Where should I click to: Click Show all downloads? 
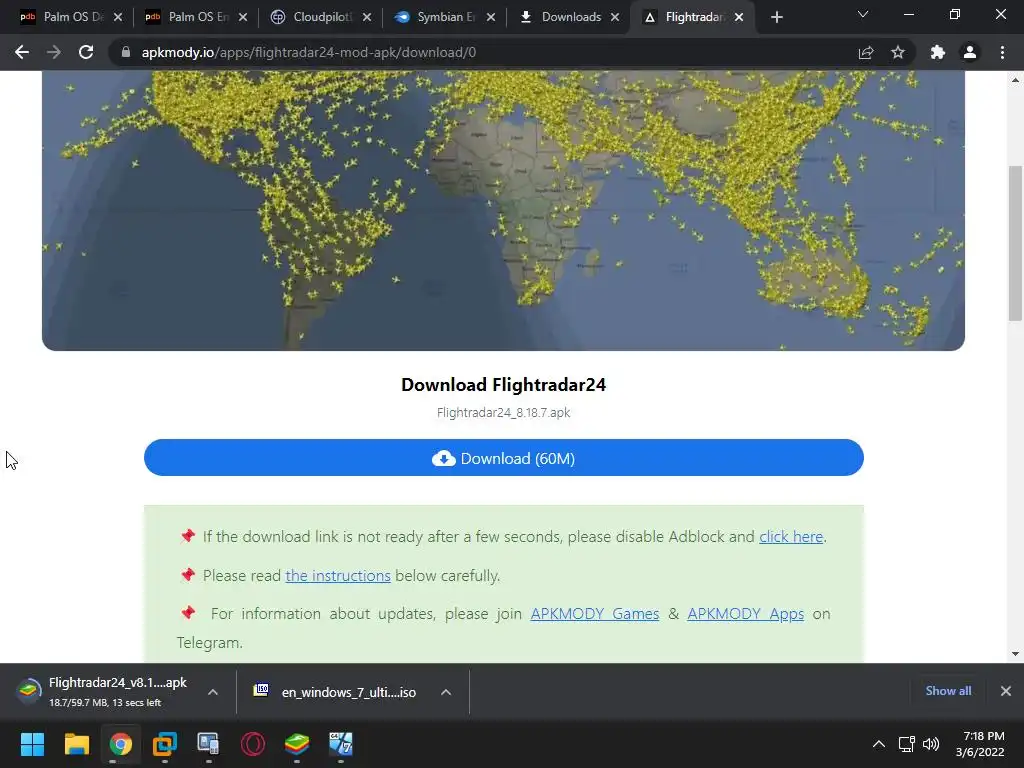click(948, 691)
